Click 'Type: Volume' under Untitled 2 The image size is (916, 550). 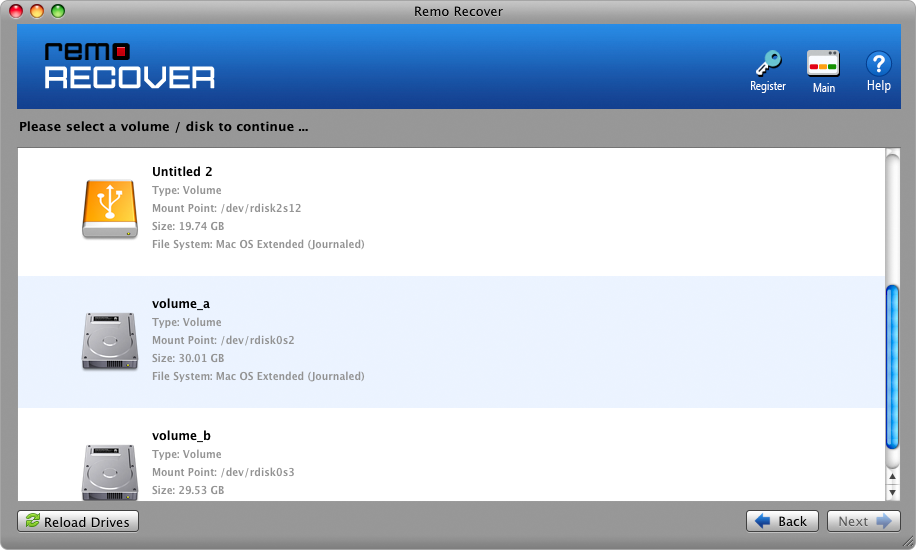pyautogui.click(x=186, y=191)
